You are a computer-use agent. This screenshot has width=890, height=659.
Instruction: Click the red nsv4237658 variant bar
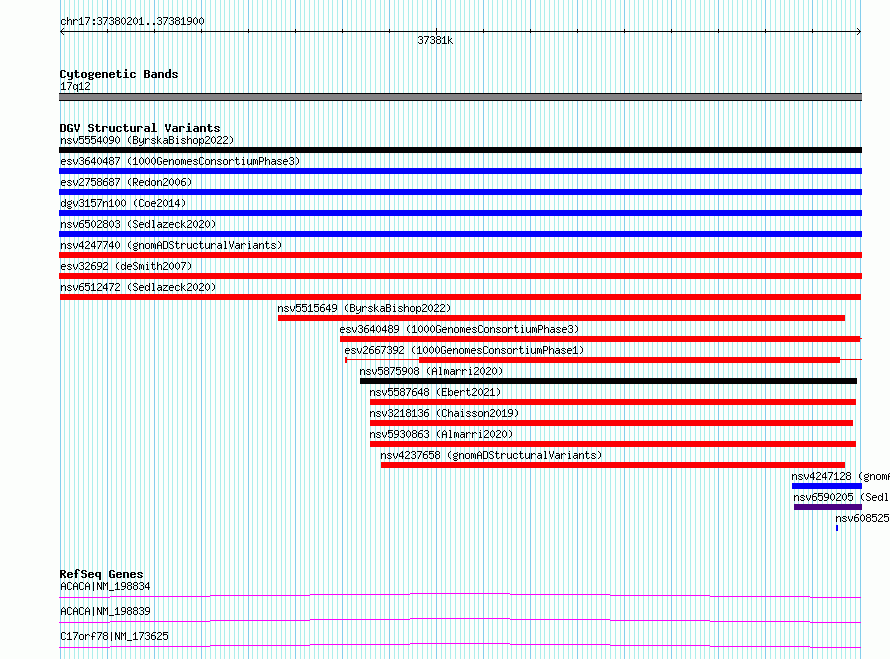613,465
